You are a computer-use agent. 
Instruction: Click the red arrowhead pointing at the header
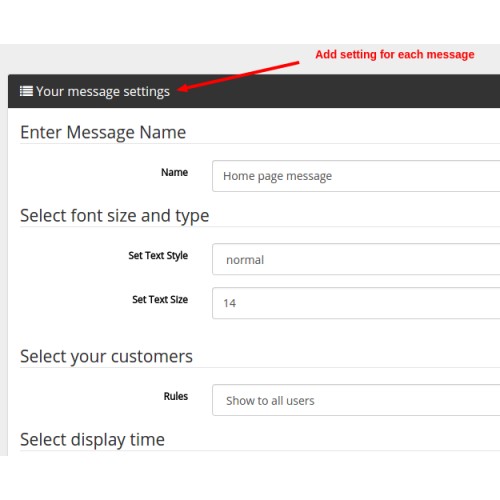(184, 88)
